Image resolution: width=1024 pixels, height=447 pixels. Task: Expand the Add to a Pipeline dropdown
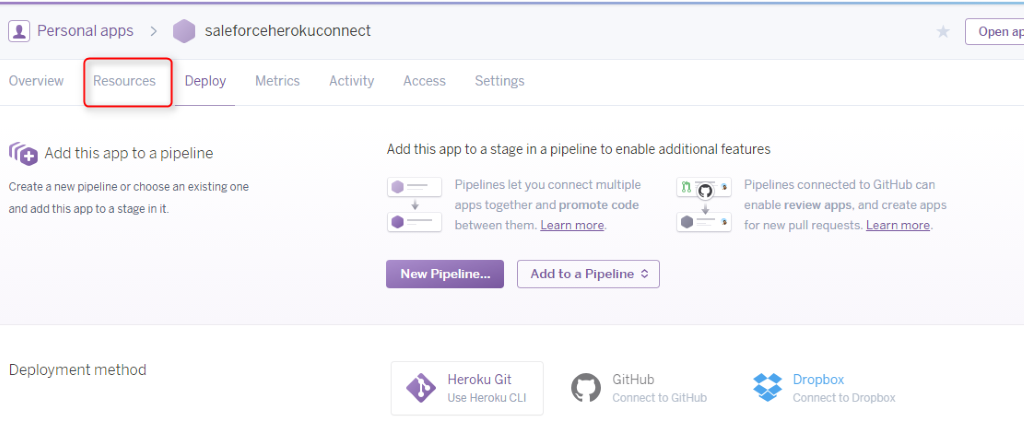588,274
